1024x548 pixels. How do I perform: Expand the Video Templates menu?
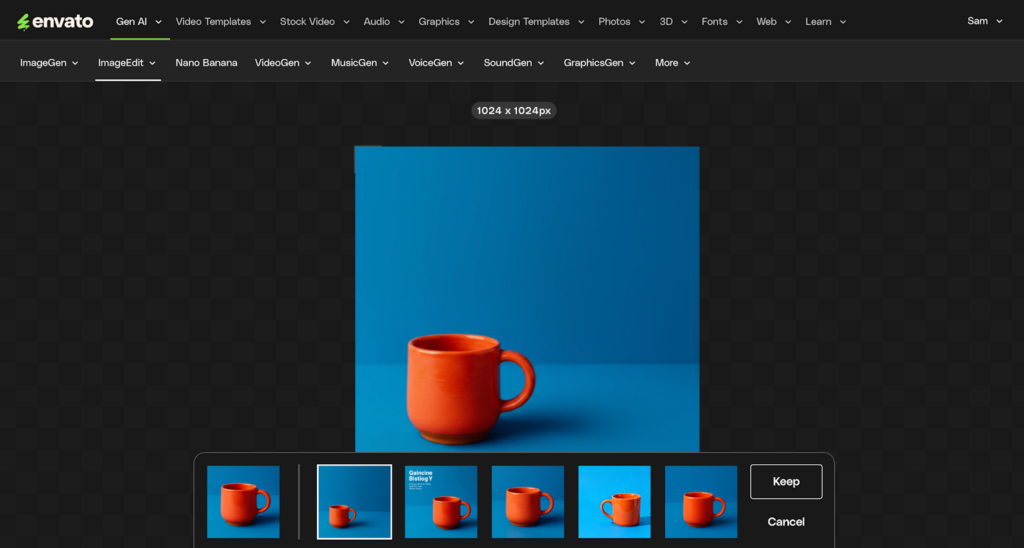tap(221, 21)
